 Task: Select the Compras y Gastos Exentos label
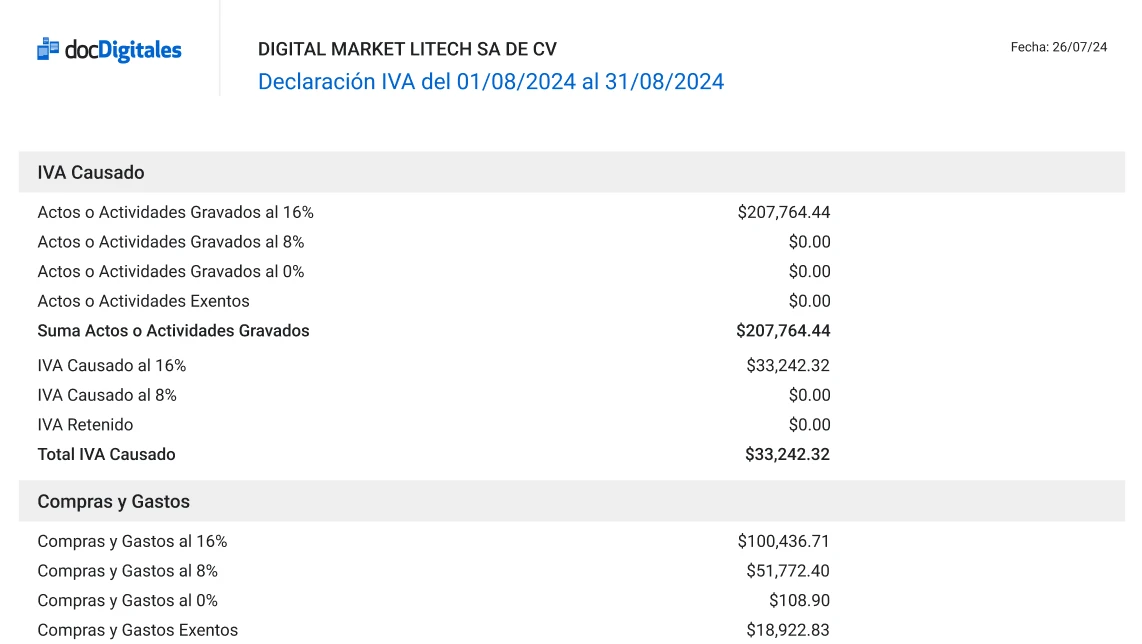[137, 630]
